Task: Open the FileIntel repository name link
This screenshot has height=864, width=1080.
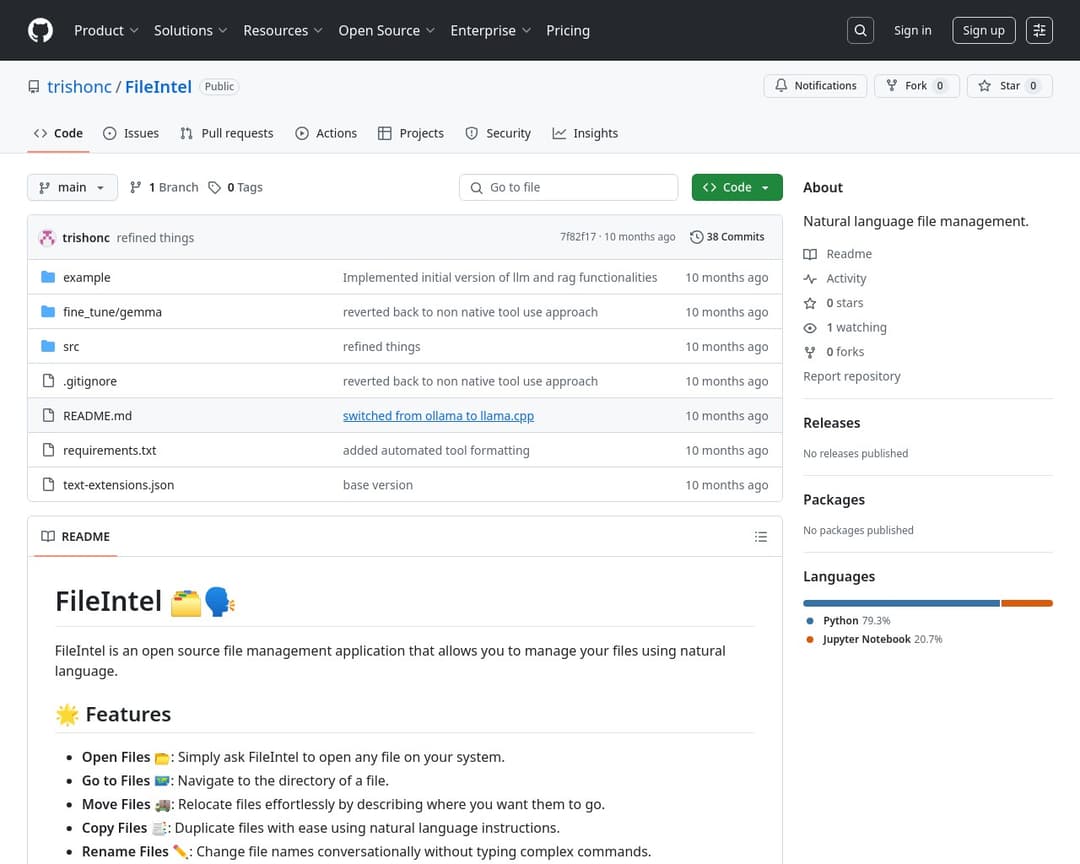Action: tap(158, 87)
